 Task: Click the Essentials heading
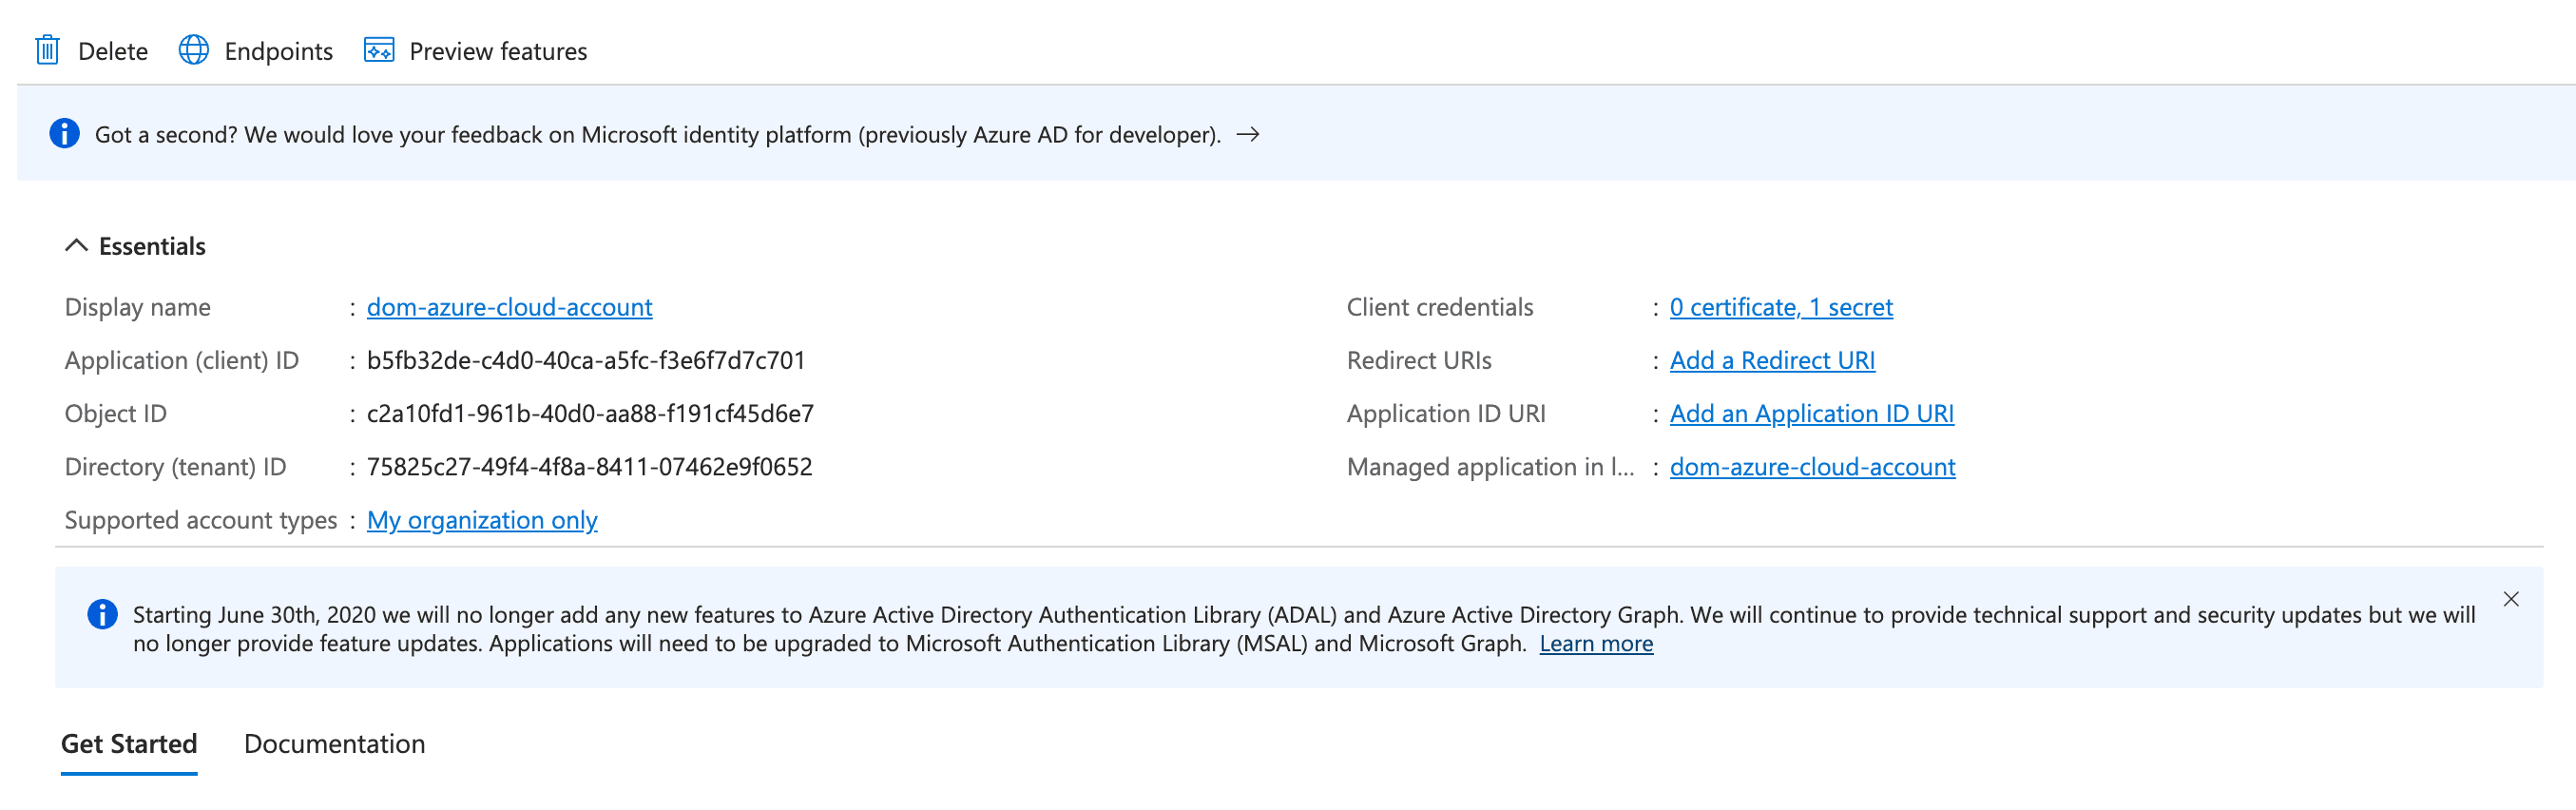click(152, 246)
